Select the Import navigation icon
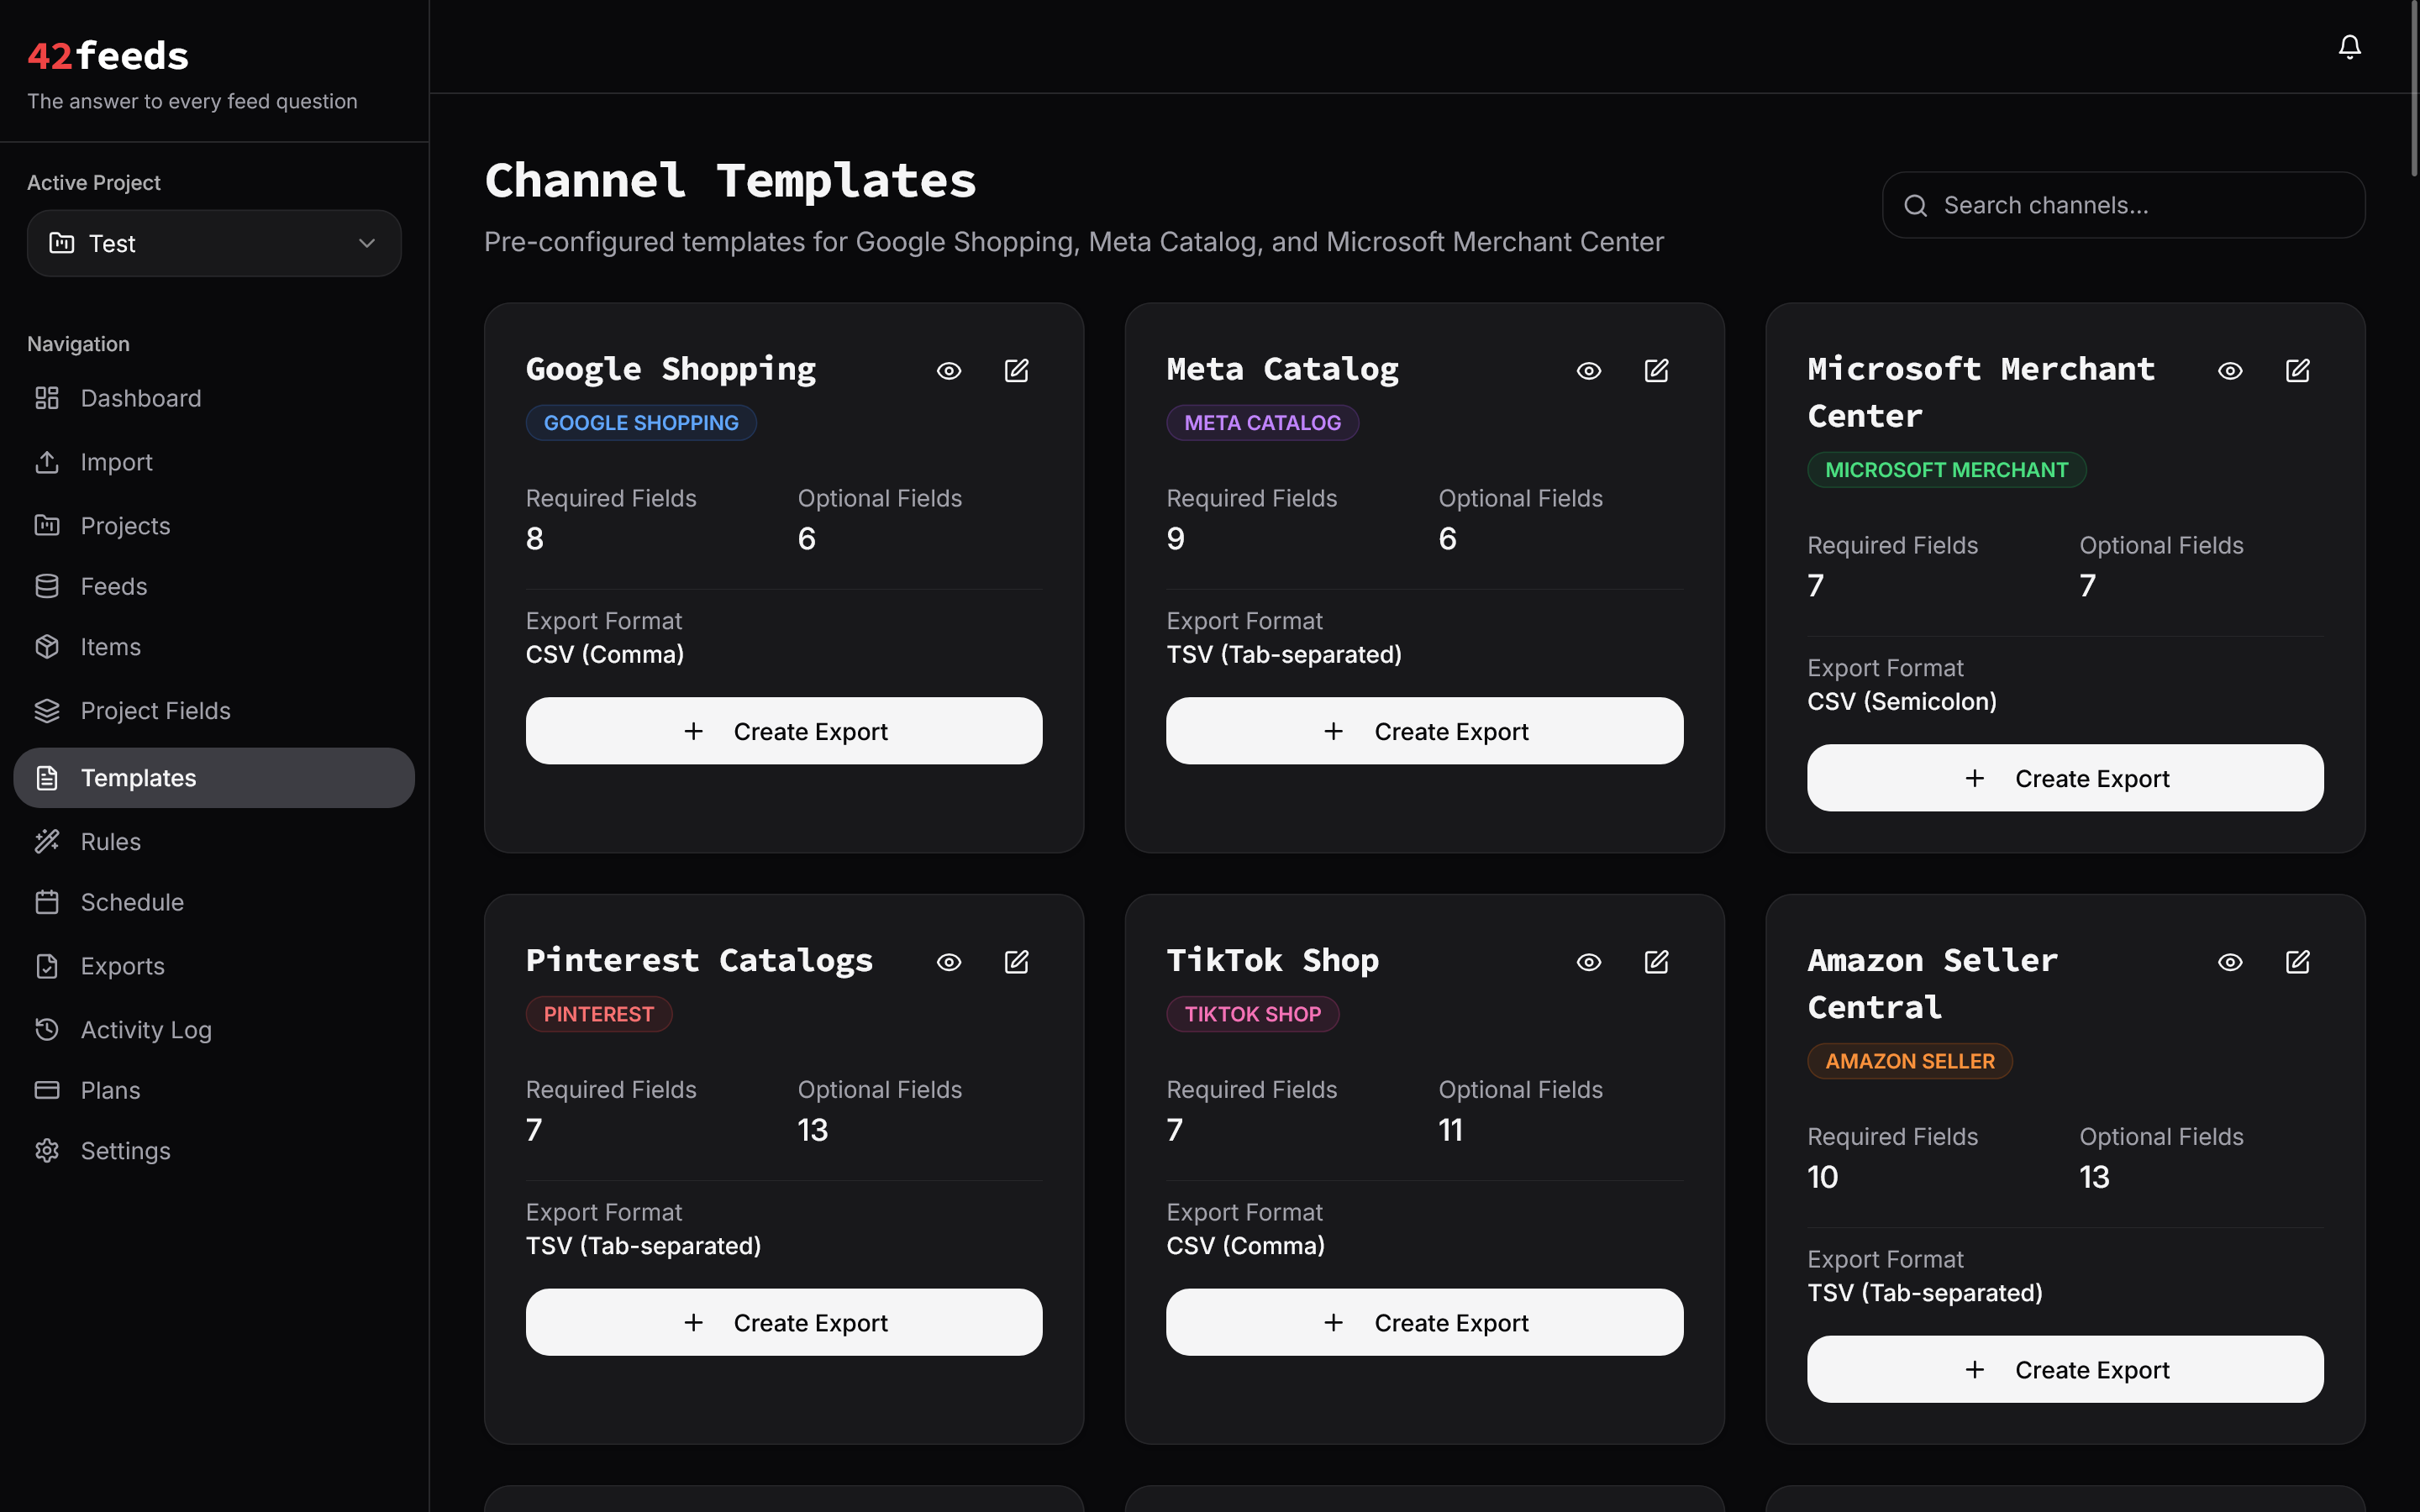 pos(47,462)
